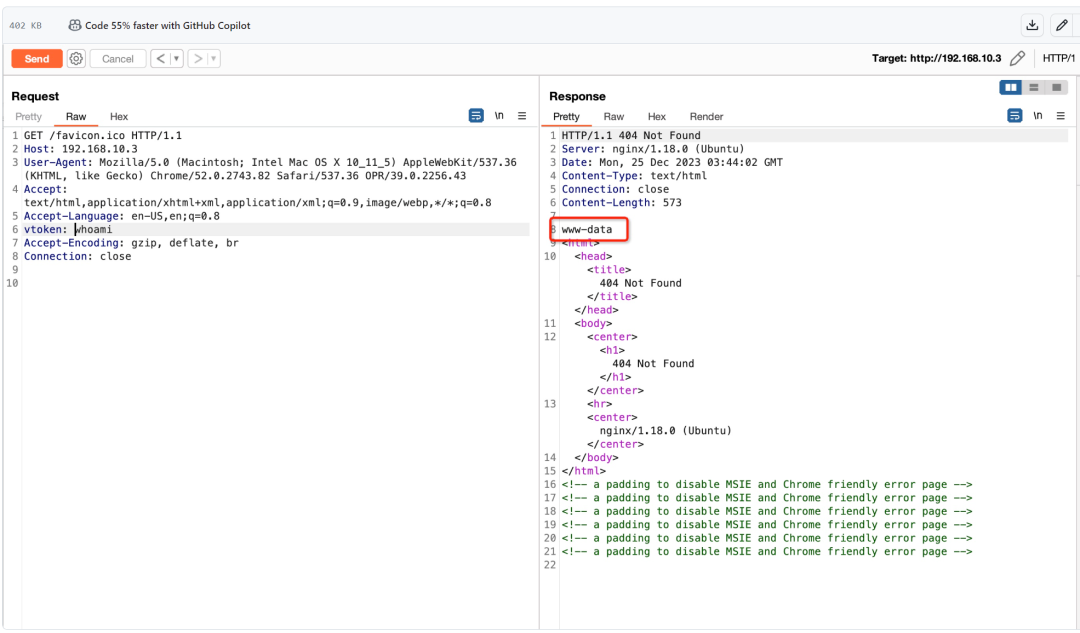Toggle show non-printable \n in Request pane
The image size is (1080, 633).
coord(499,116)
